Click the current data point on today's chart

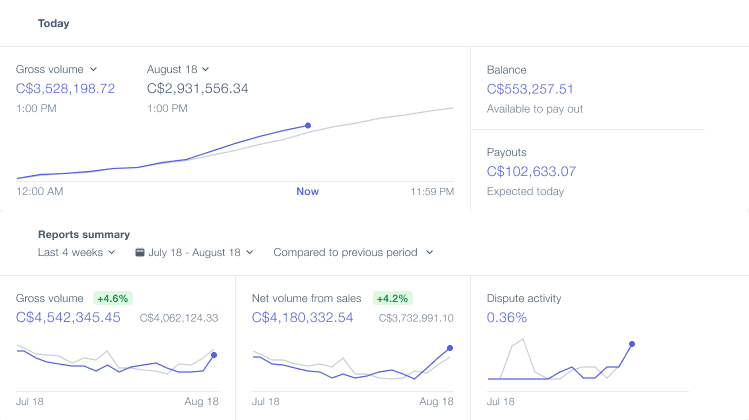pyautogui.click(x=308, y=126)
